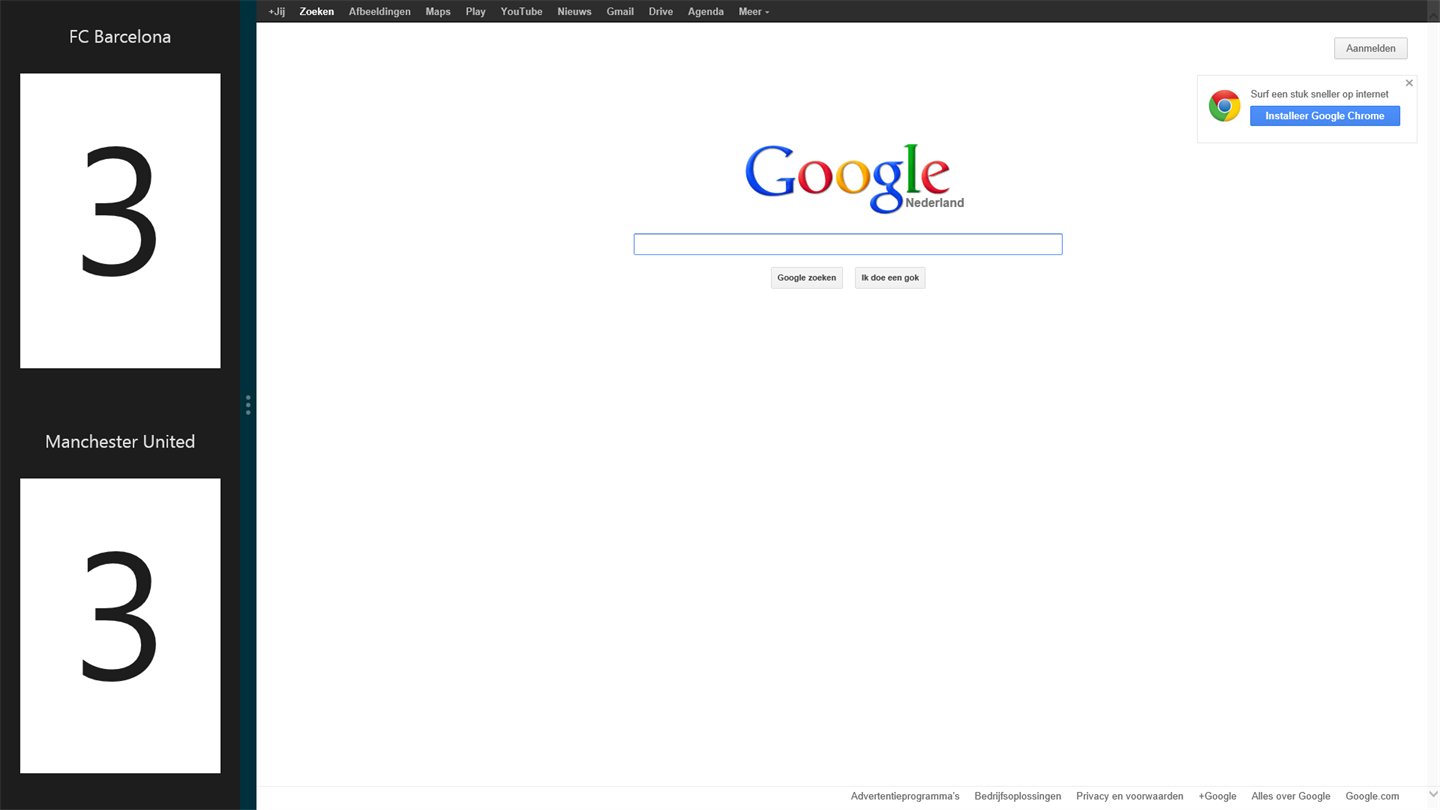Screen dimensions: 1440x810
Task: Close the Chrome install promo box
Action: pos(1409,83)
